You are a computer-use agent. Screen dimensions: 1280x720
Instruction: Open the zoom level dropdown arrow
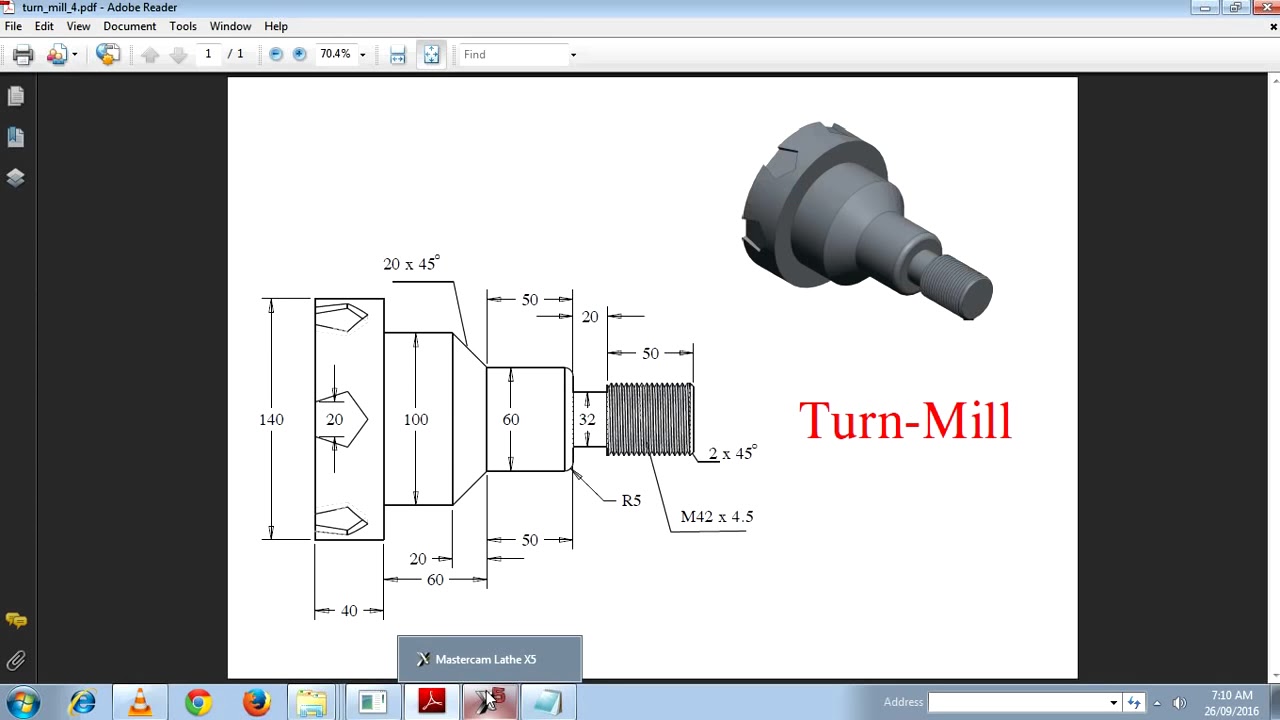pyautogui.click(x=362, y=55)
